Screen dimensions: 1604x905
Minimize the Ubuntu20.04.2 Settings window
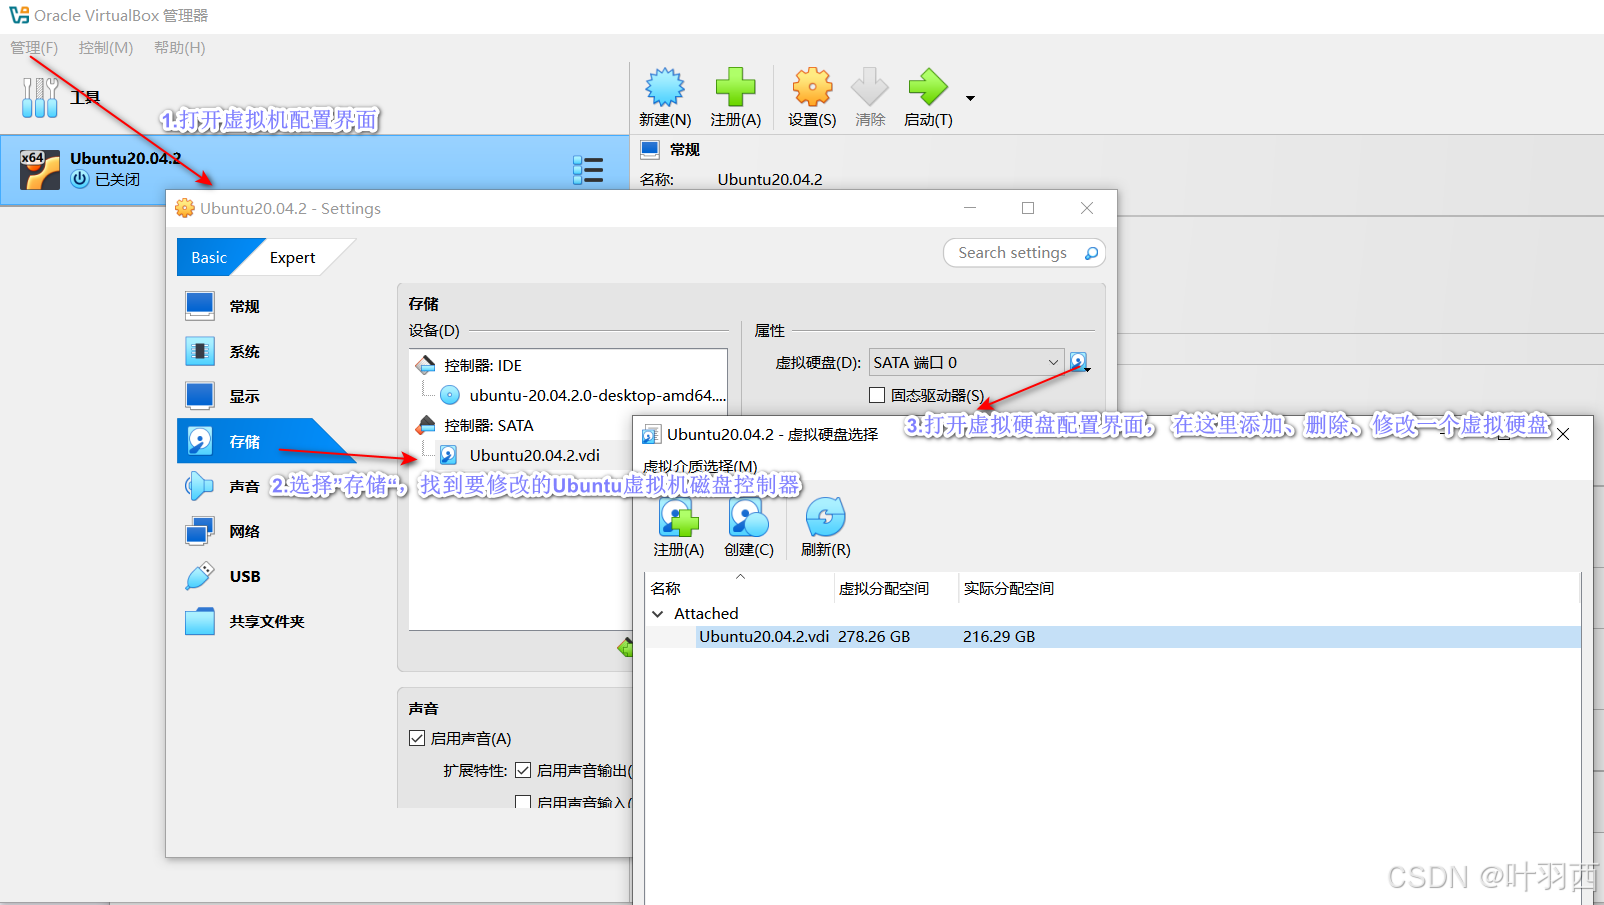click(970, 208)
